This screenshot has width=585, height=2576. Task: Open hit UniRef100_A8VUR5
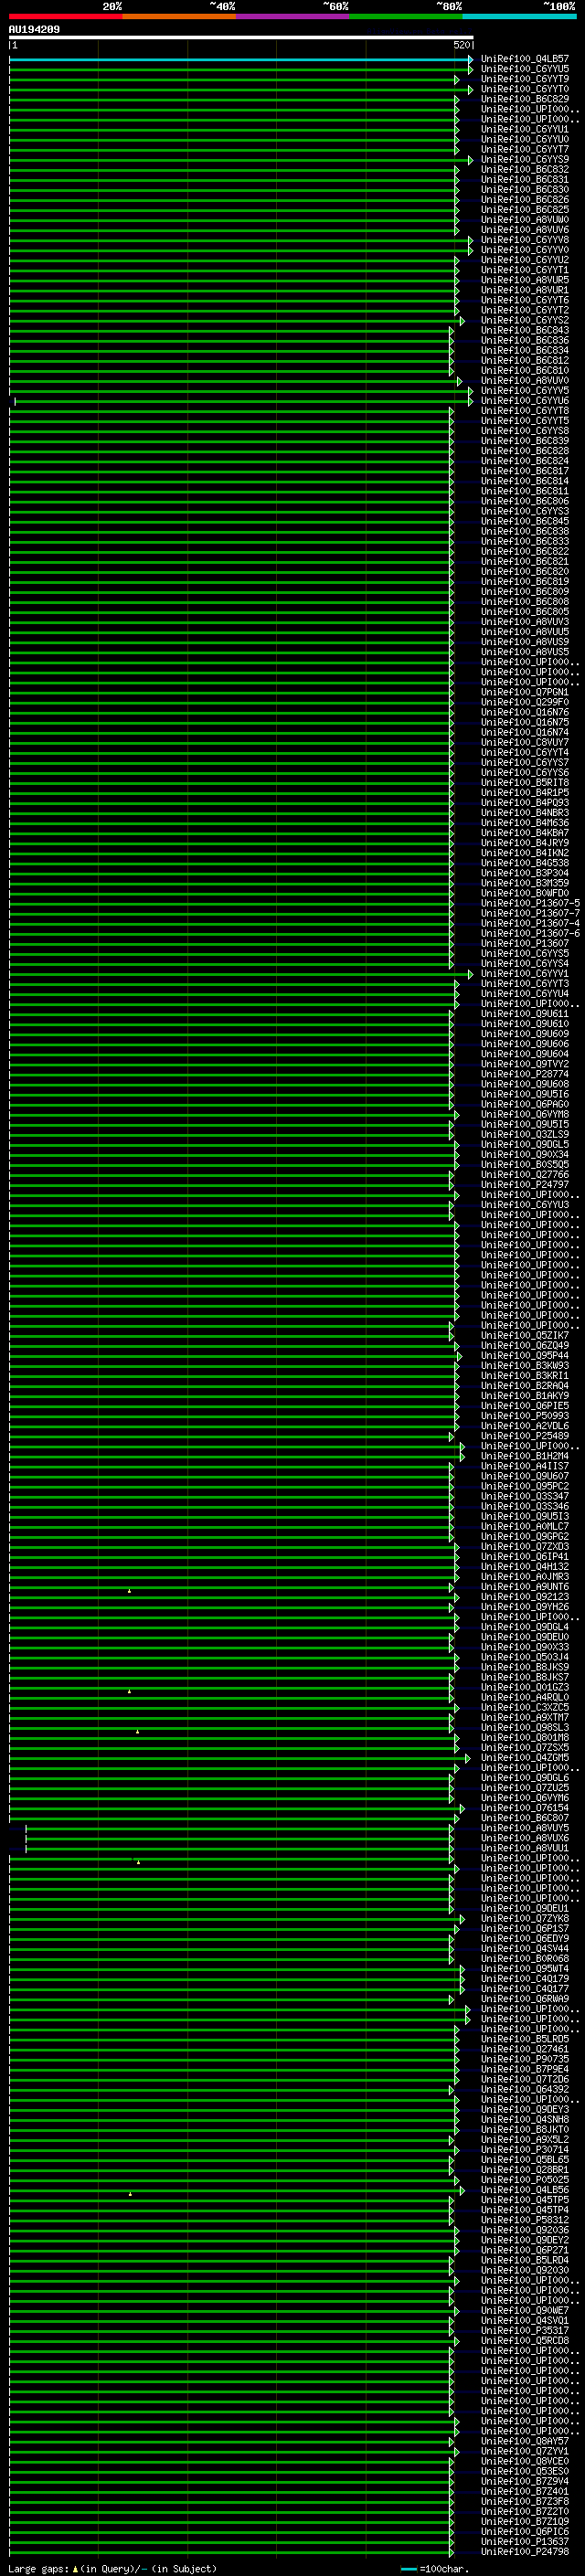pos(525,280)
